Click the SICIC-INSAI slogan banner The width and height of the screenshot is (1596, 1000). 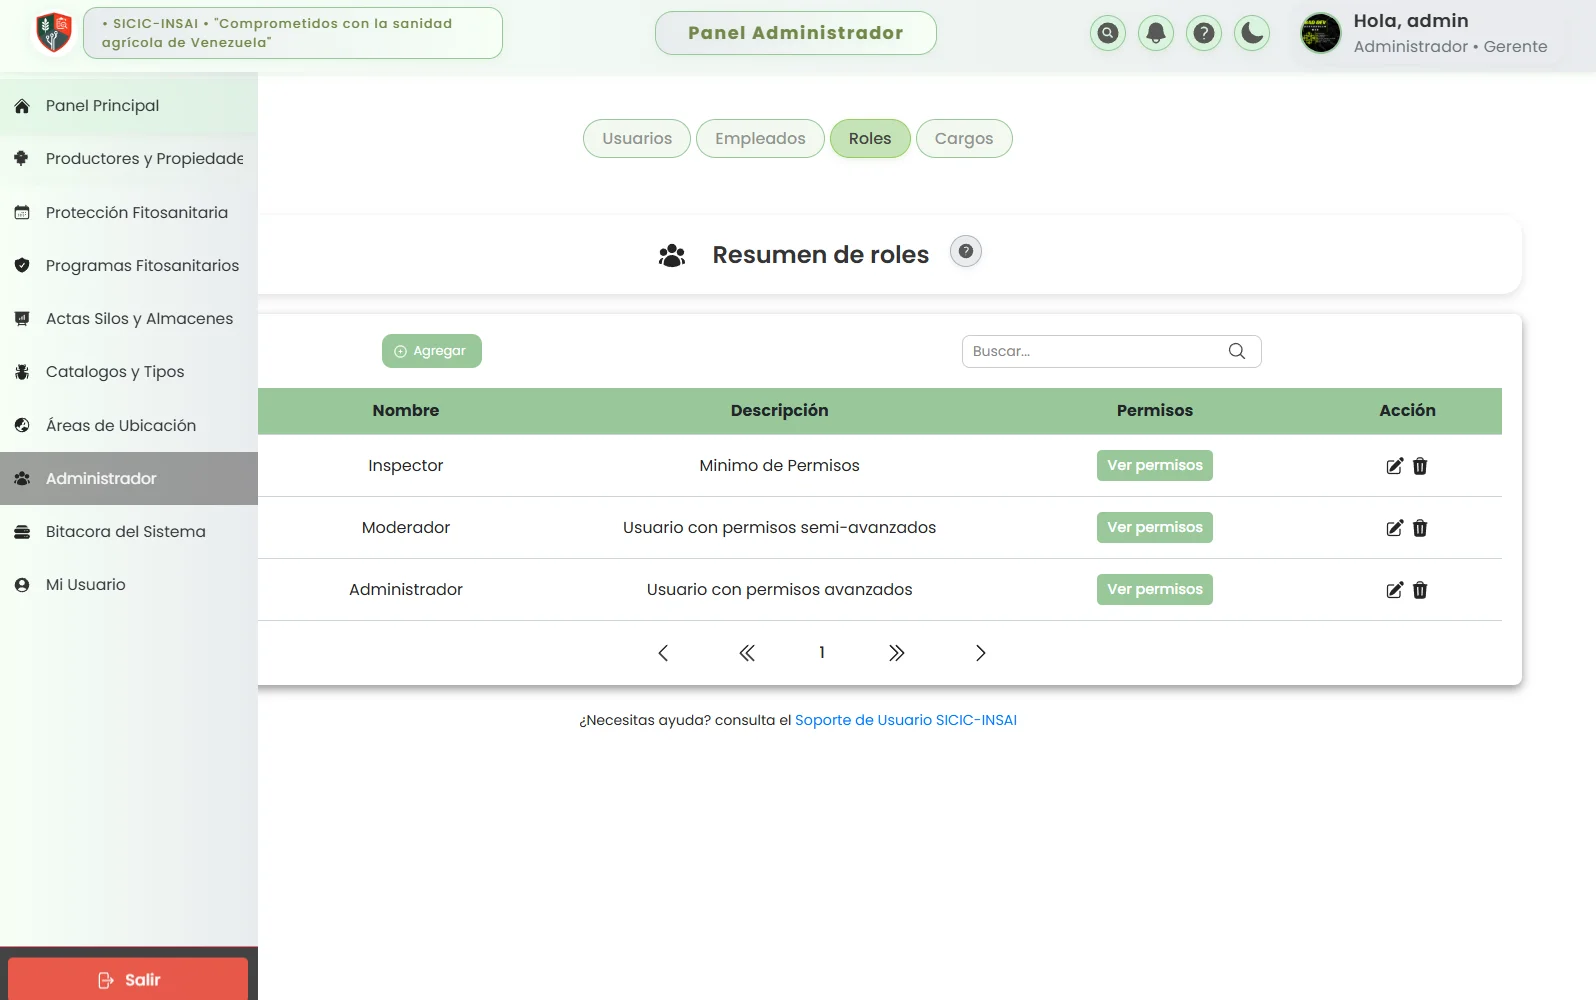[x=293, y=33]
